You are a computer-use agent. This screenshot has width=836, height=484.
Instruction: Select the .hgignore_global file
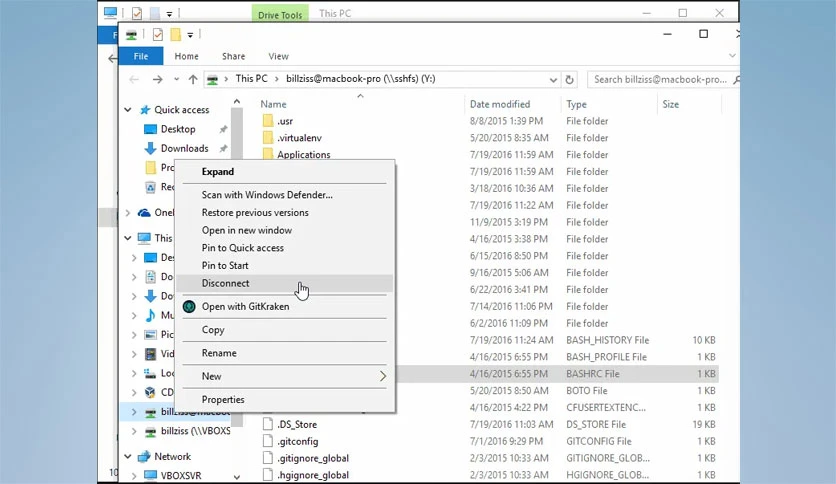313,475
